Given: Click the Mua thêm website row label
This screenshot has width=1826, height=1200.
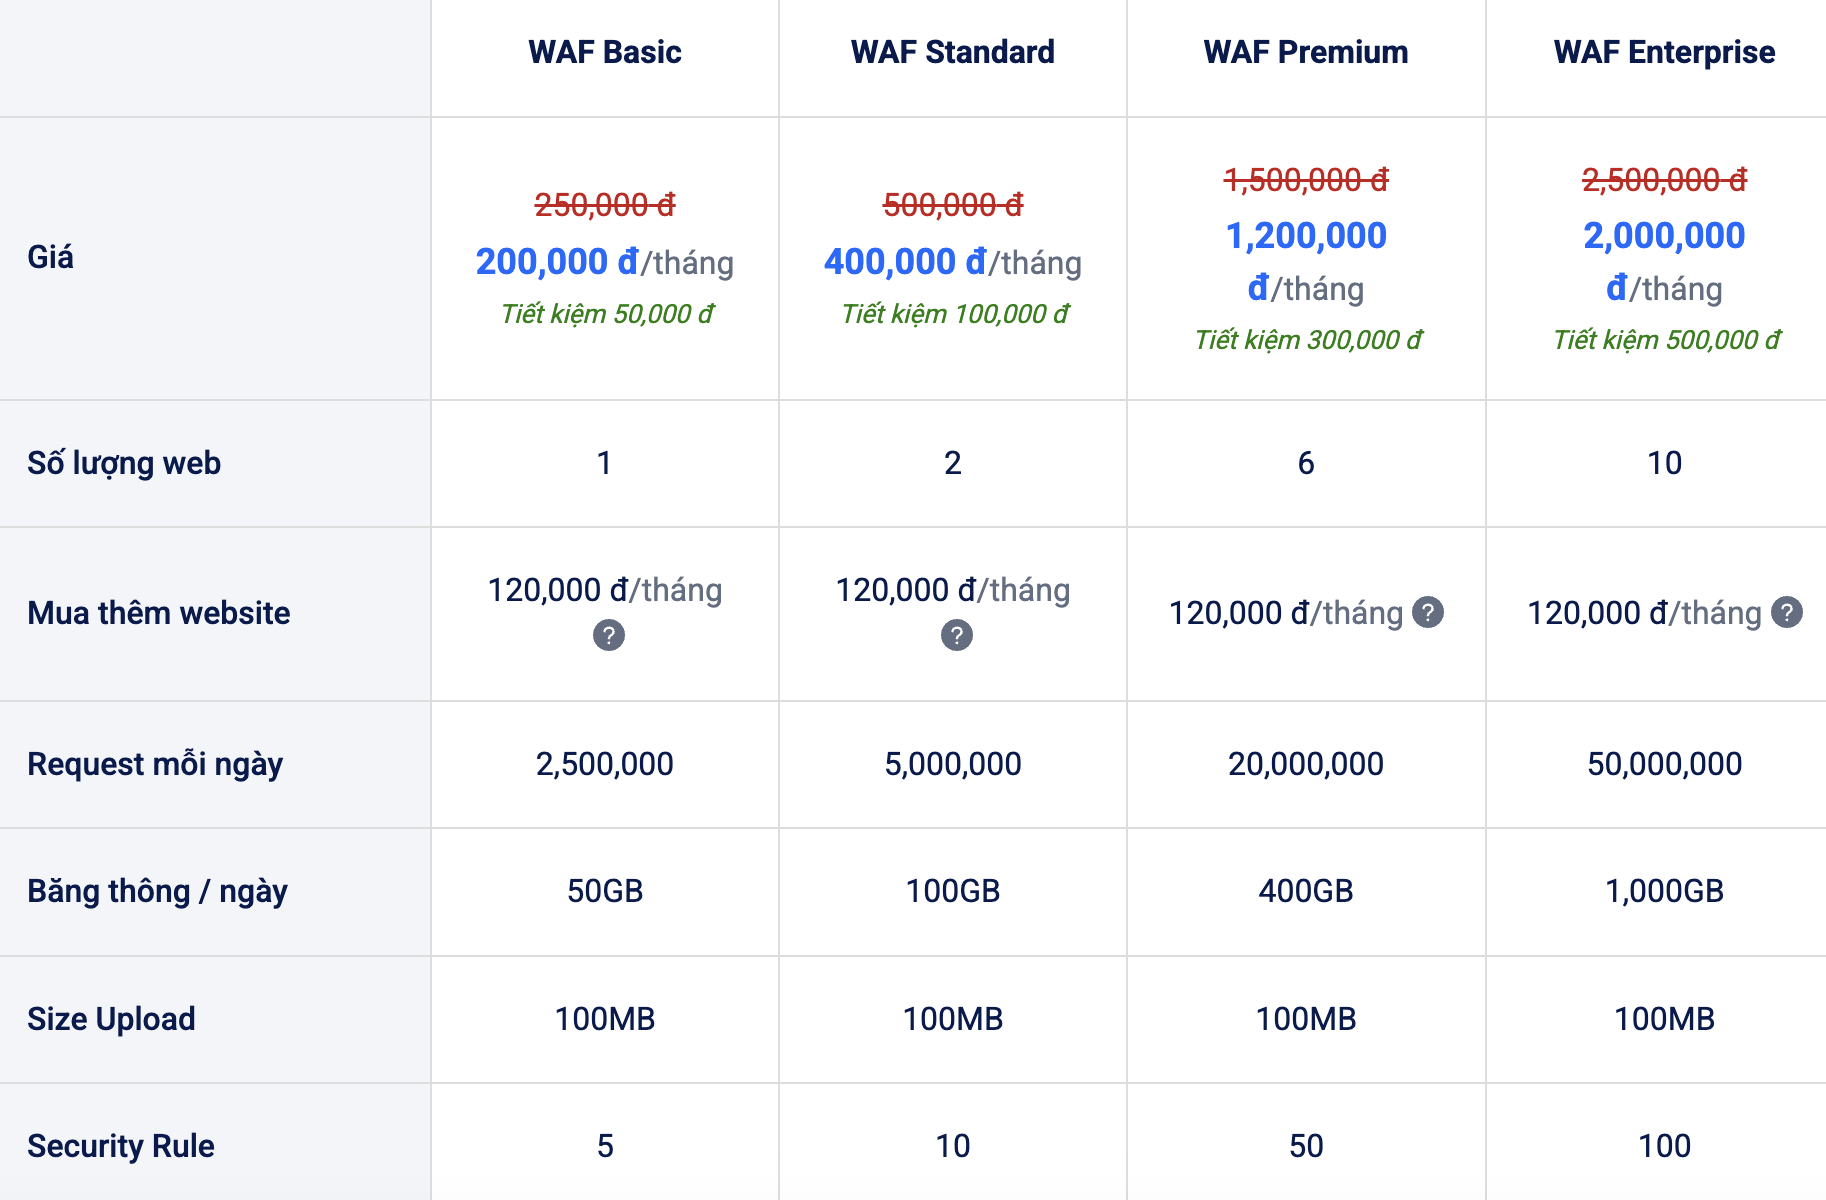Looking at the screenshot, I should (158, 613).
